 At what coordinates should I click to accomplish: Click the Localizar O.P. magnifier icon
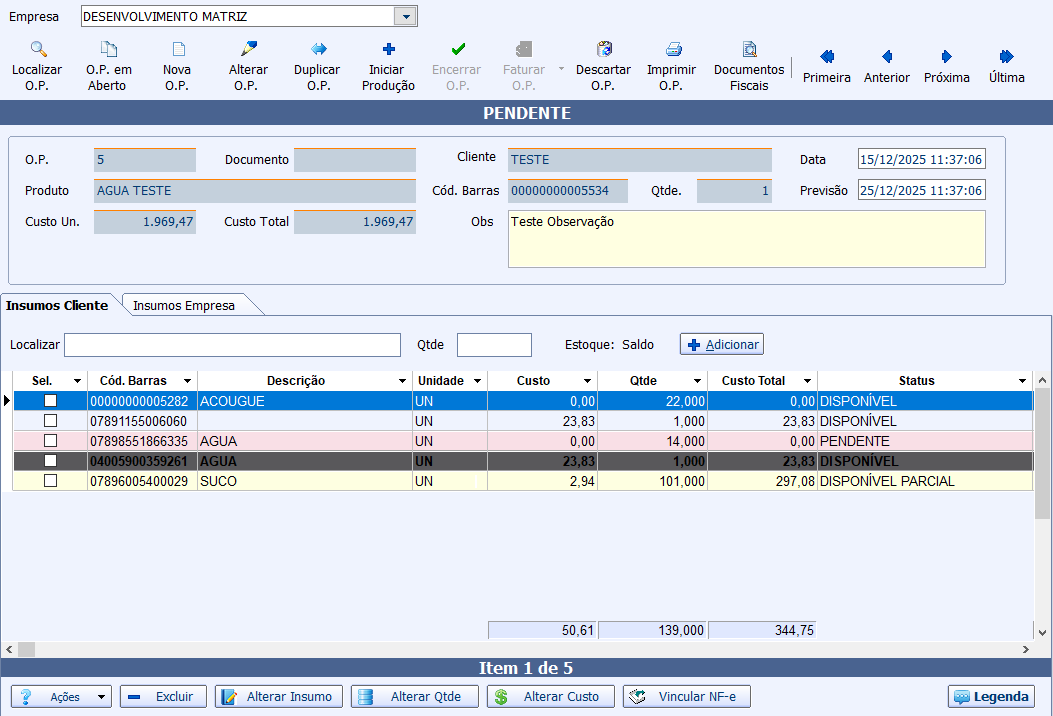point(38,49)
